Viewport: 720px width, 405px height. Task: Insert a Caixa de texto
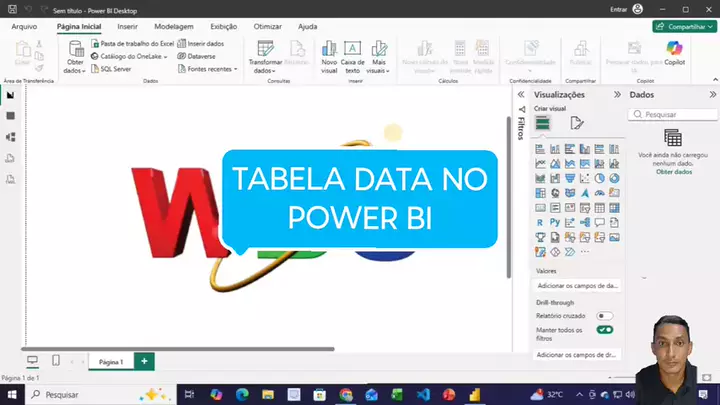click(353, 57)
